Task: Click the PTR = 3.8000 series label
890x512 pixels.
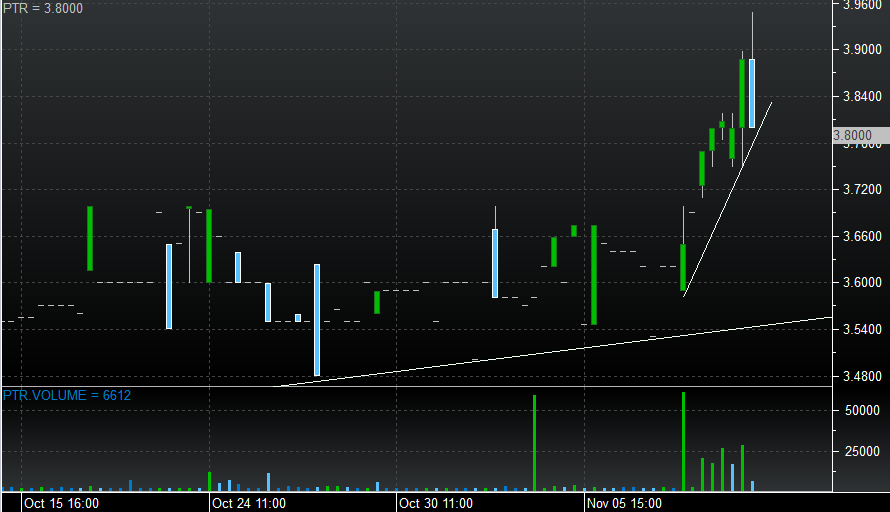Action: click(x=42, y=9)
